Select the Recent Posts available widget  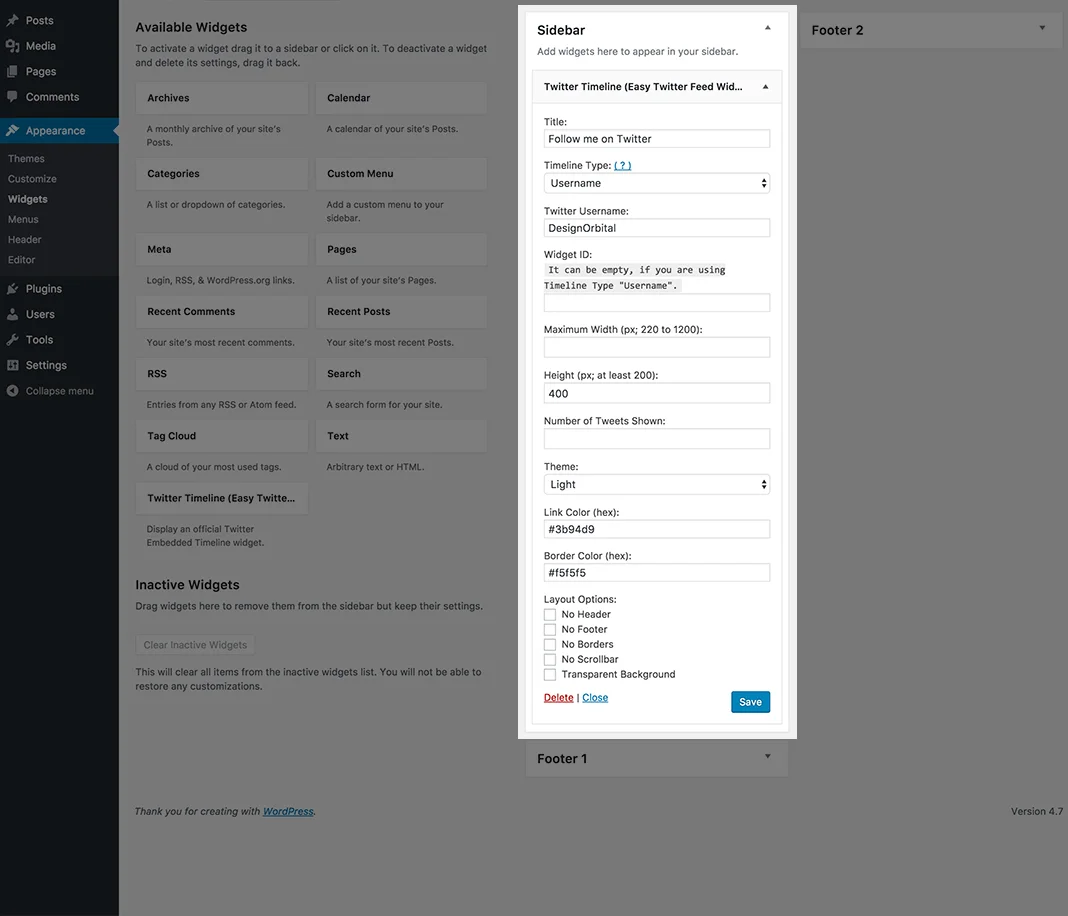401,311
